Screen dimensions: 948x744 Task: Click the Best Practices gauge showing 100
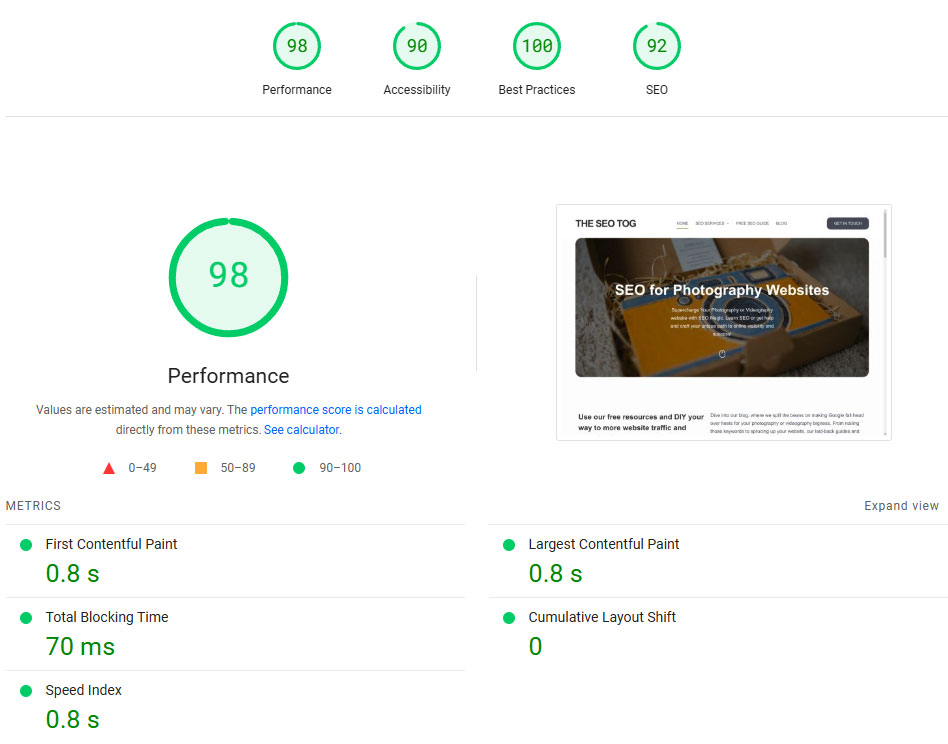point(536,45)
